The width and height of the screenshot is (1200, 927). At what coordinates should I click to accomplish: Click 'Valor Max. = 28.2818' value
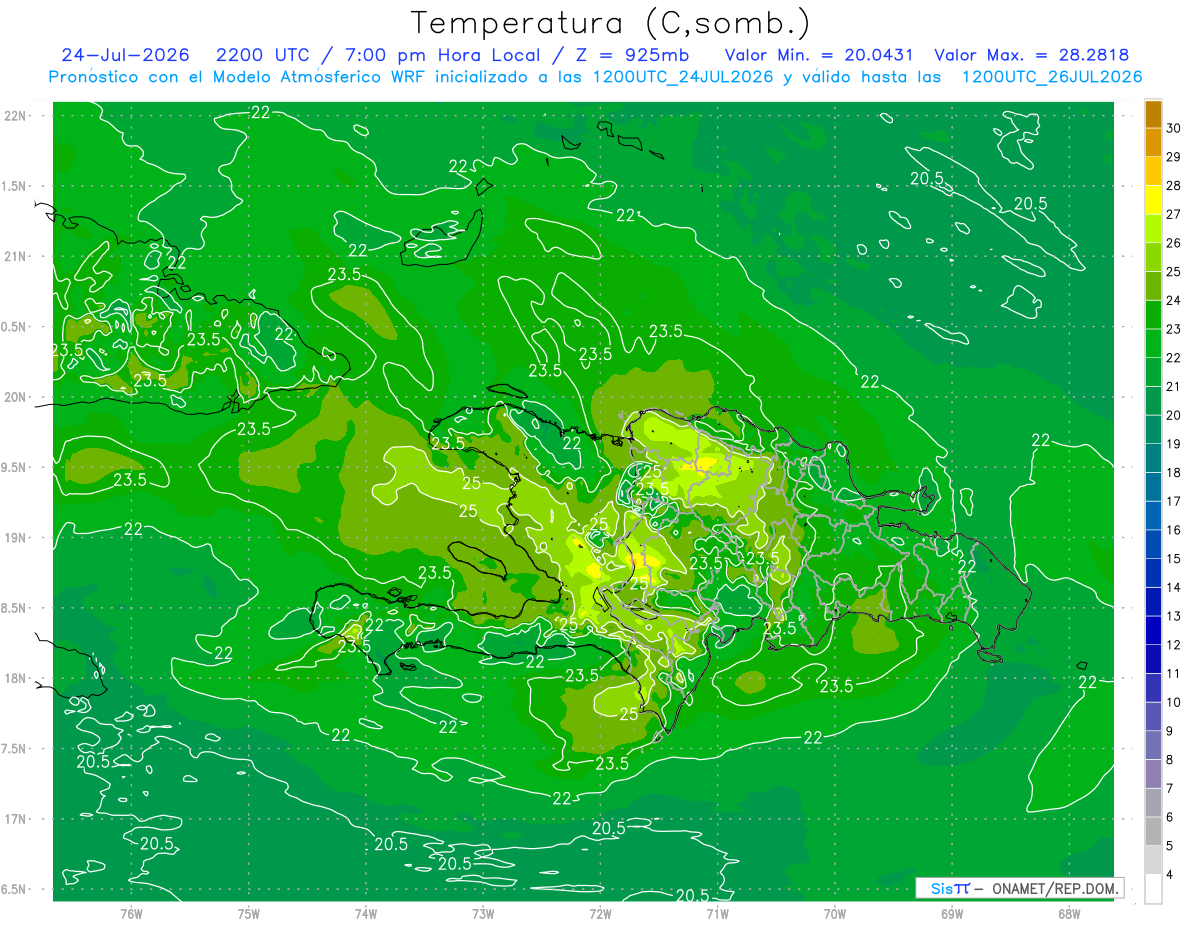tap(1032, 55)
